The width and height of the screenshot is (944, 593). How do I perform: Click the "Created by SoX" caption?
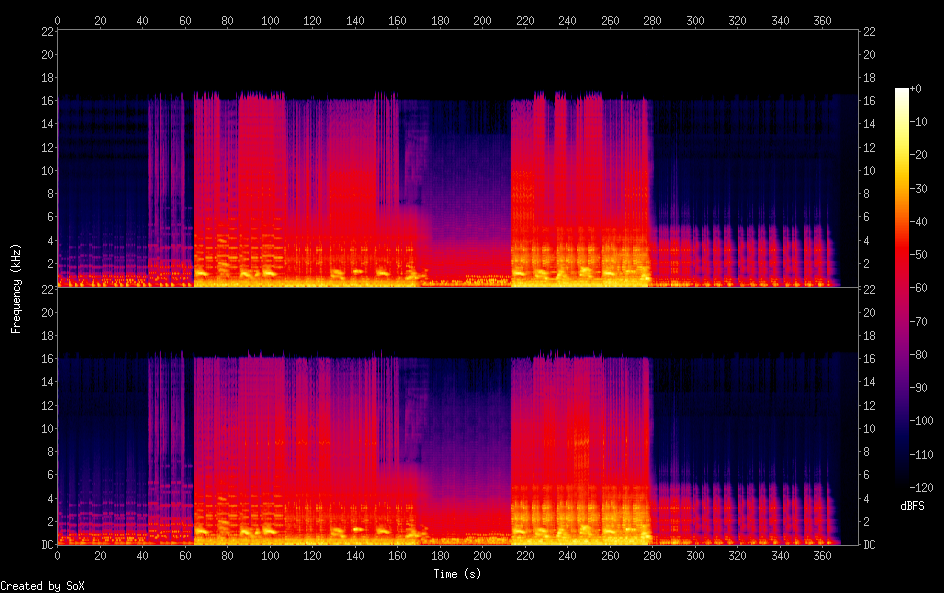(42, 586)
